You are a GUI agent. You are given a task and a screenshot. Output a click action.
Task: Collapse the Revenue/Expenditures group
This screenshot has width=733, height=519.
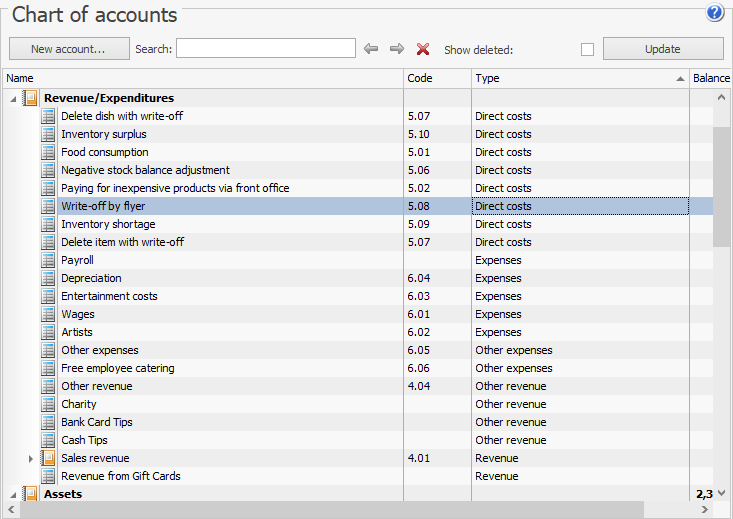pyautogui.click(x=13, y=98)
